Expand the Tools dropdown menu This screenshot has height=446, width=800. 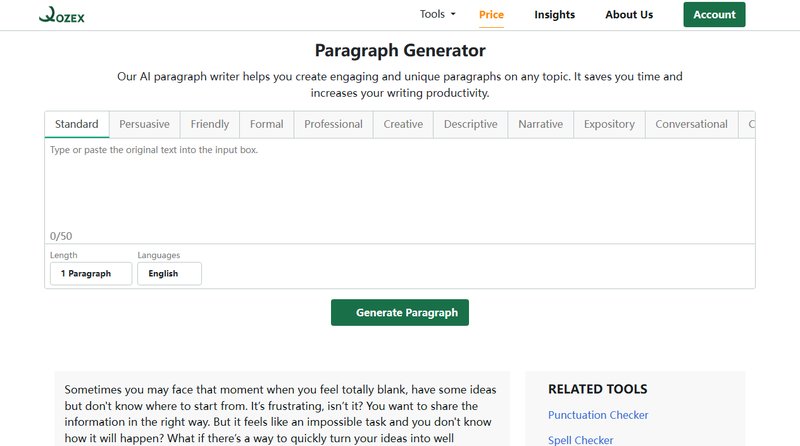[x=437, y=15]
